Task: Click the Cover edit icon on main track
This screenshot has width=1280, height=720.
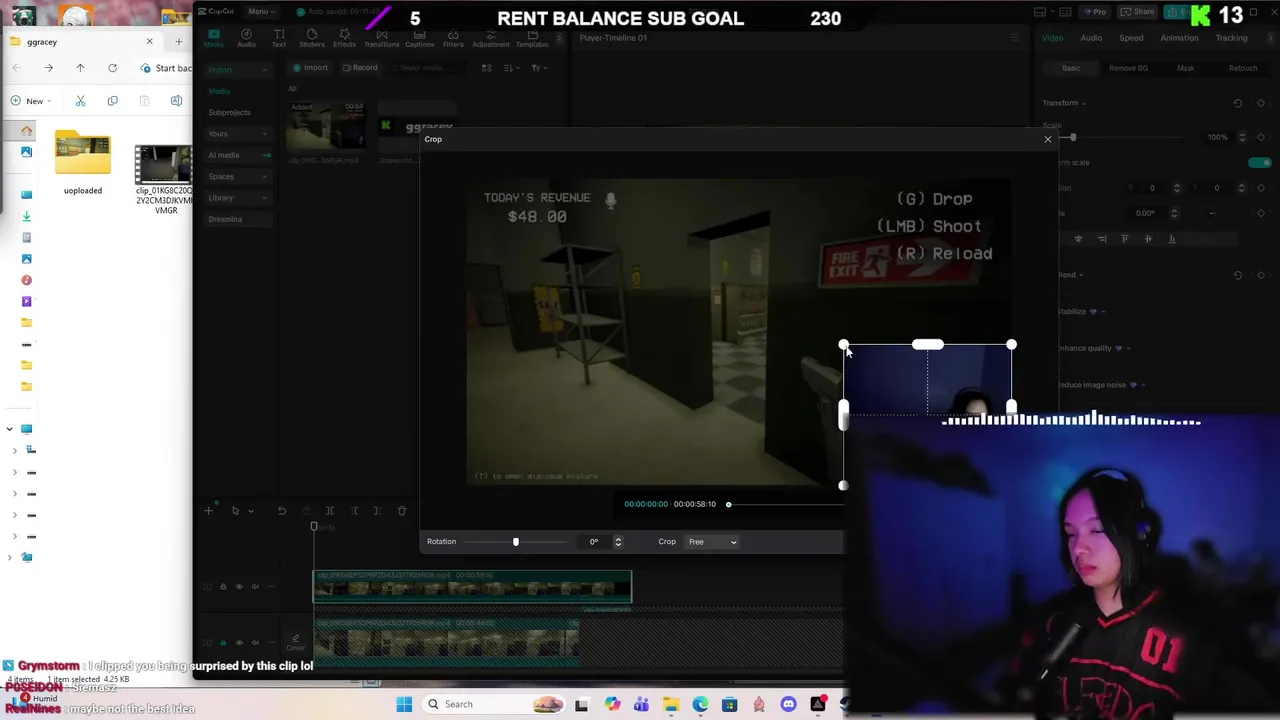Action: coord(295,642)
